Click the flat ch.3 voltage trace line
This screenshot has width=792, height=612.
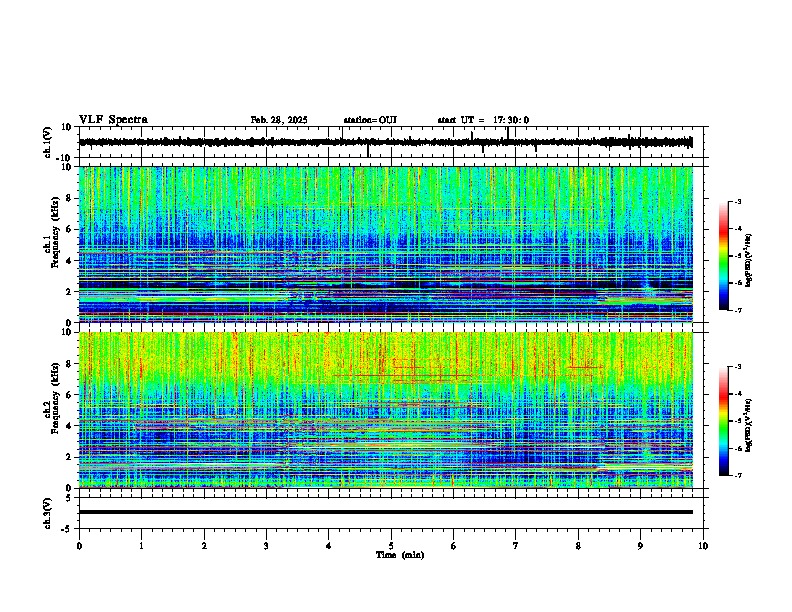pos(386,512)
